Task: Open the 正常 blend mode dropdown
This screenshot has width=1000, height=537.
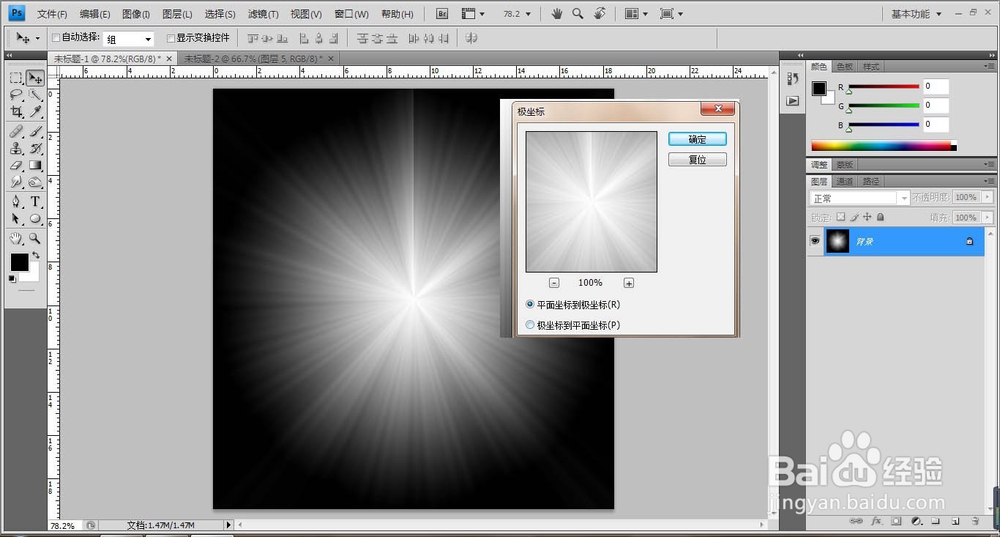Action: (x=859, y=198)
